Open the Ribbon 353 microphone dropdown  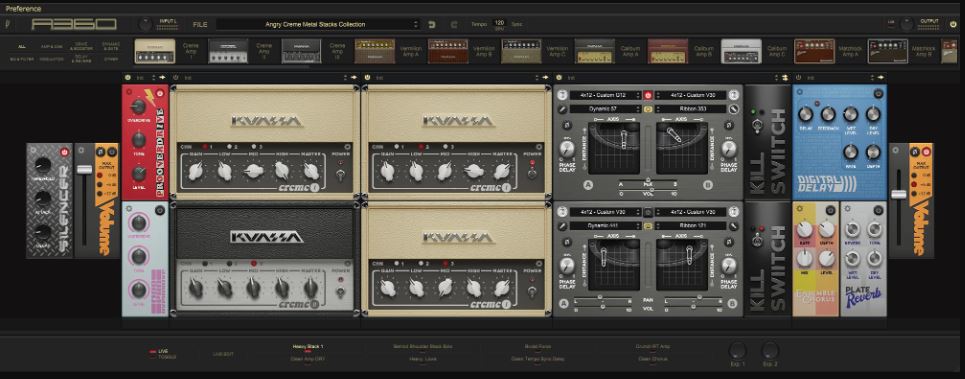pyautogui.click(x=691, y=109)
